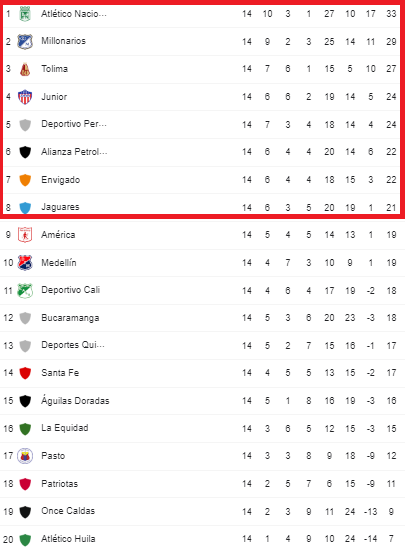Screen dimensions: 405x551
Task: Open the Alianza Petrol... team name
Action: pos(74,152)
